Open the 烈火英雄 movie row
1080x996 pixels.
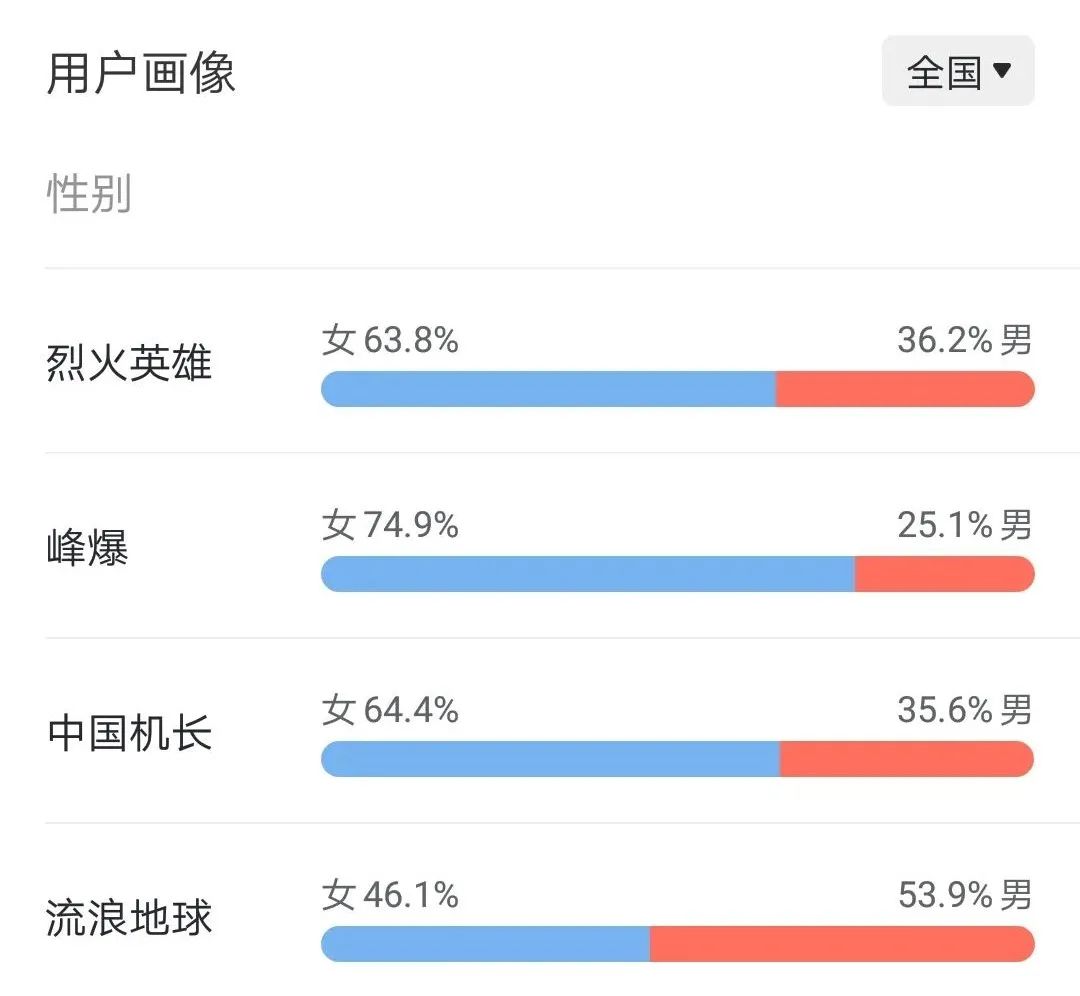(129, 362)
